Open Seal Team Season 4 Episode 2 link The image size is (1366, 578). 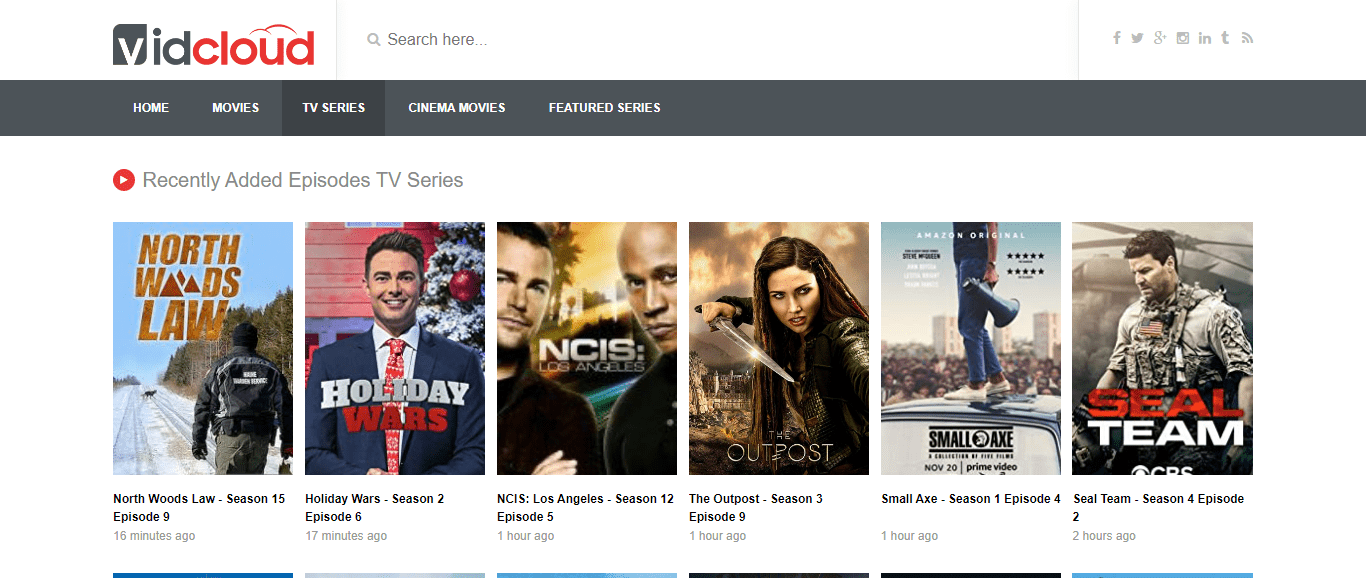click(x=1159, y=508)
